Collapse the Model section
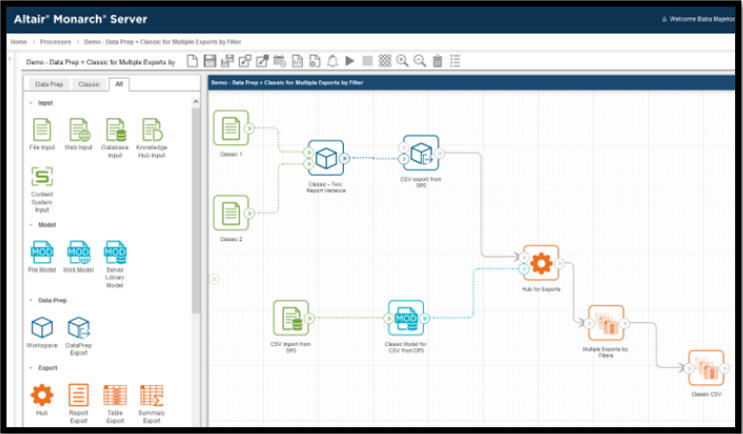 (x=31, y=225)
